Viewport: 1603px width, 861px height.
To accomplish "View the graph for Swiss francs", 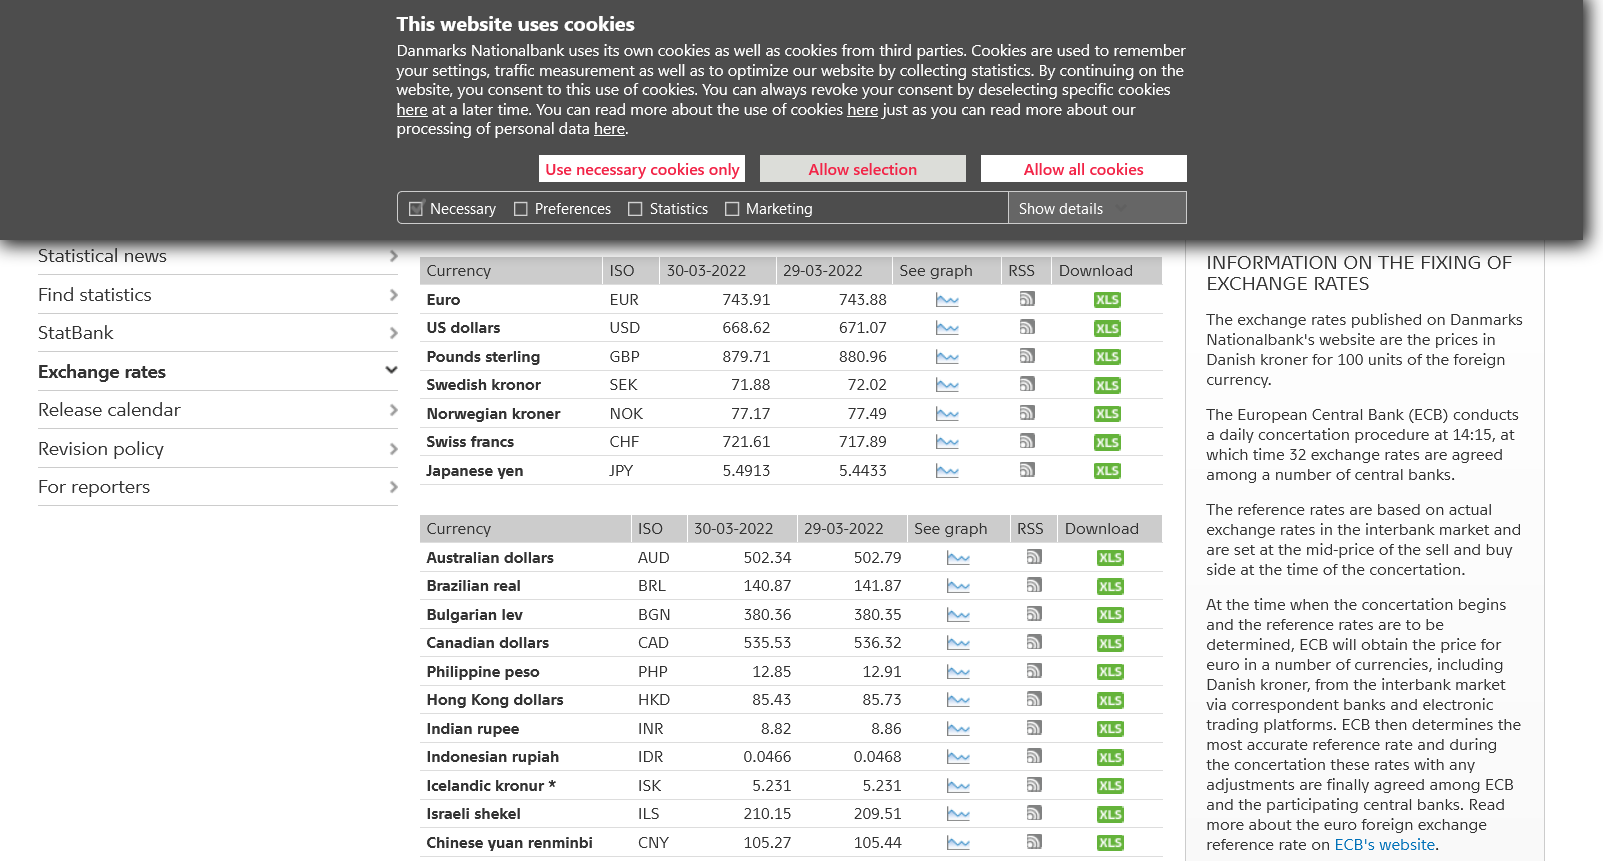I will pyautogui.click(x=946, y=442).
